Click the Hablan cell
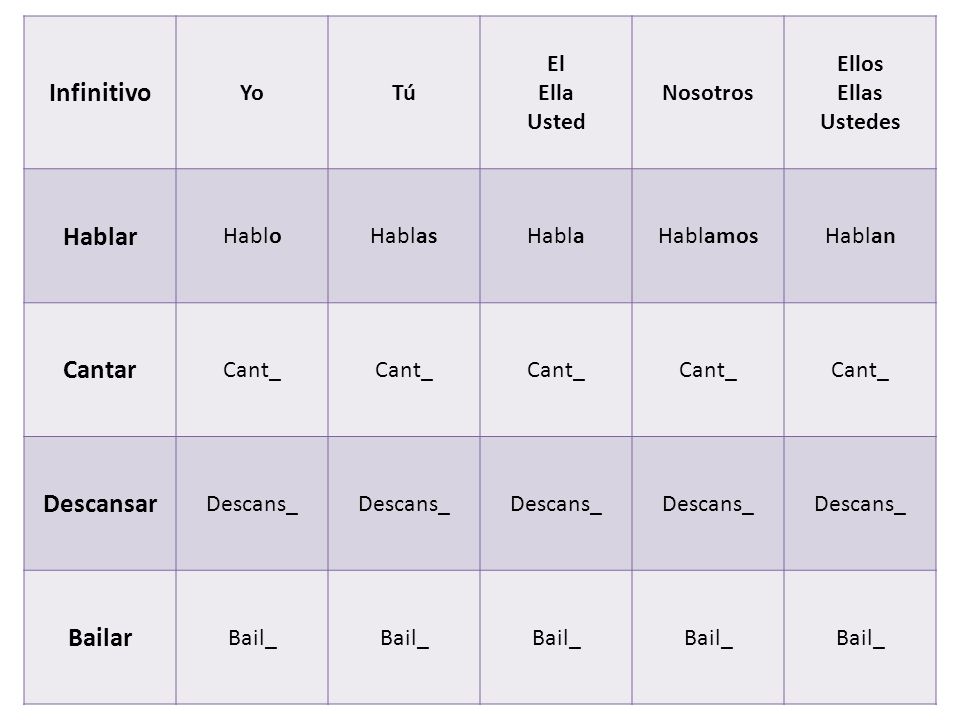 click(x=860, y=236)
